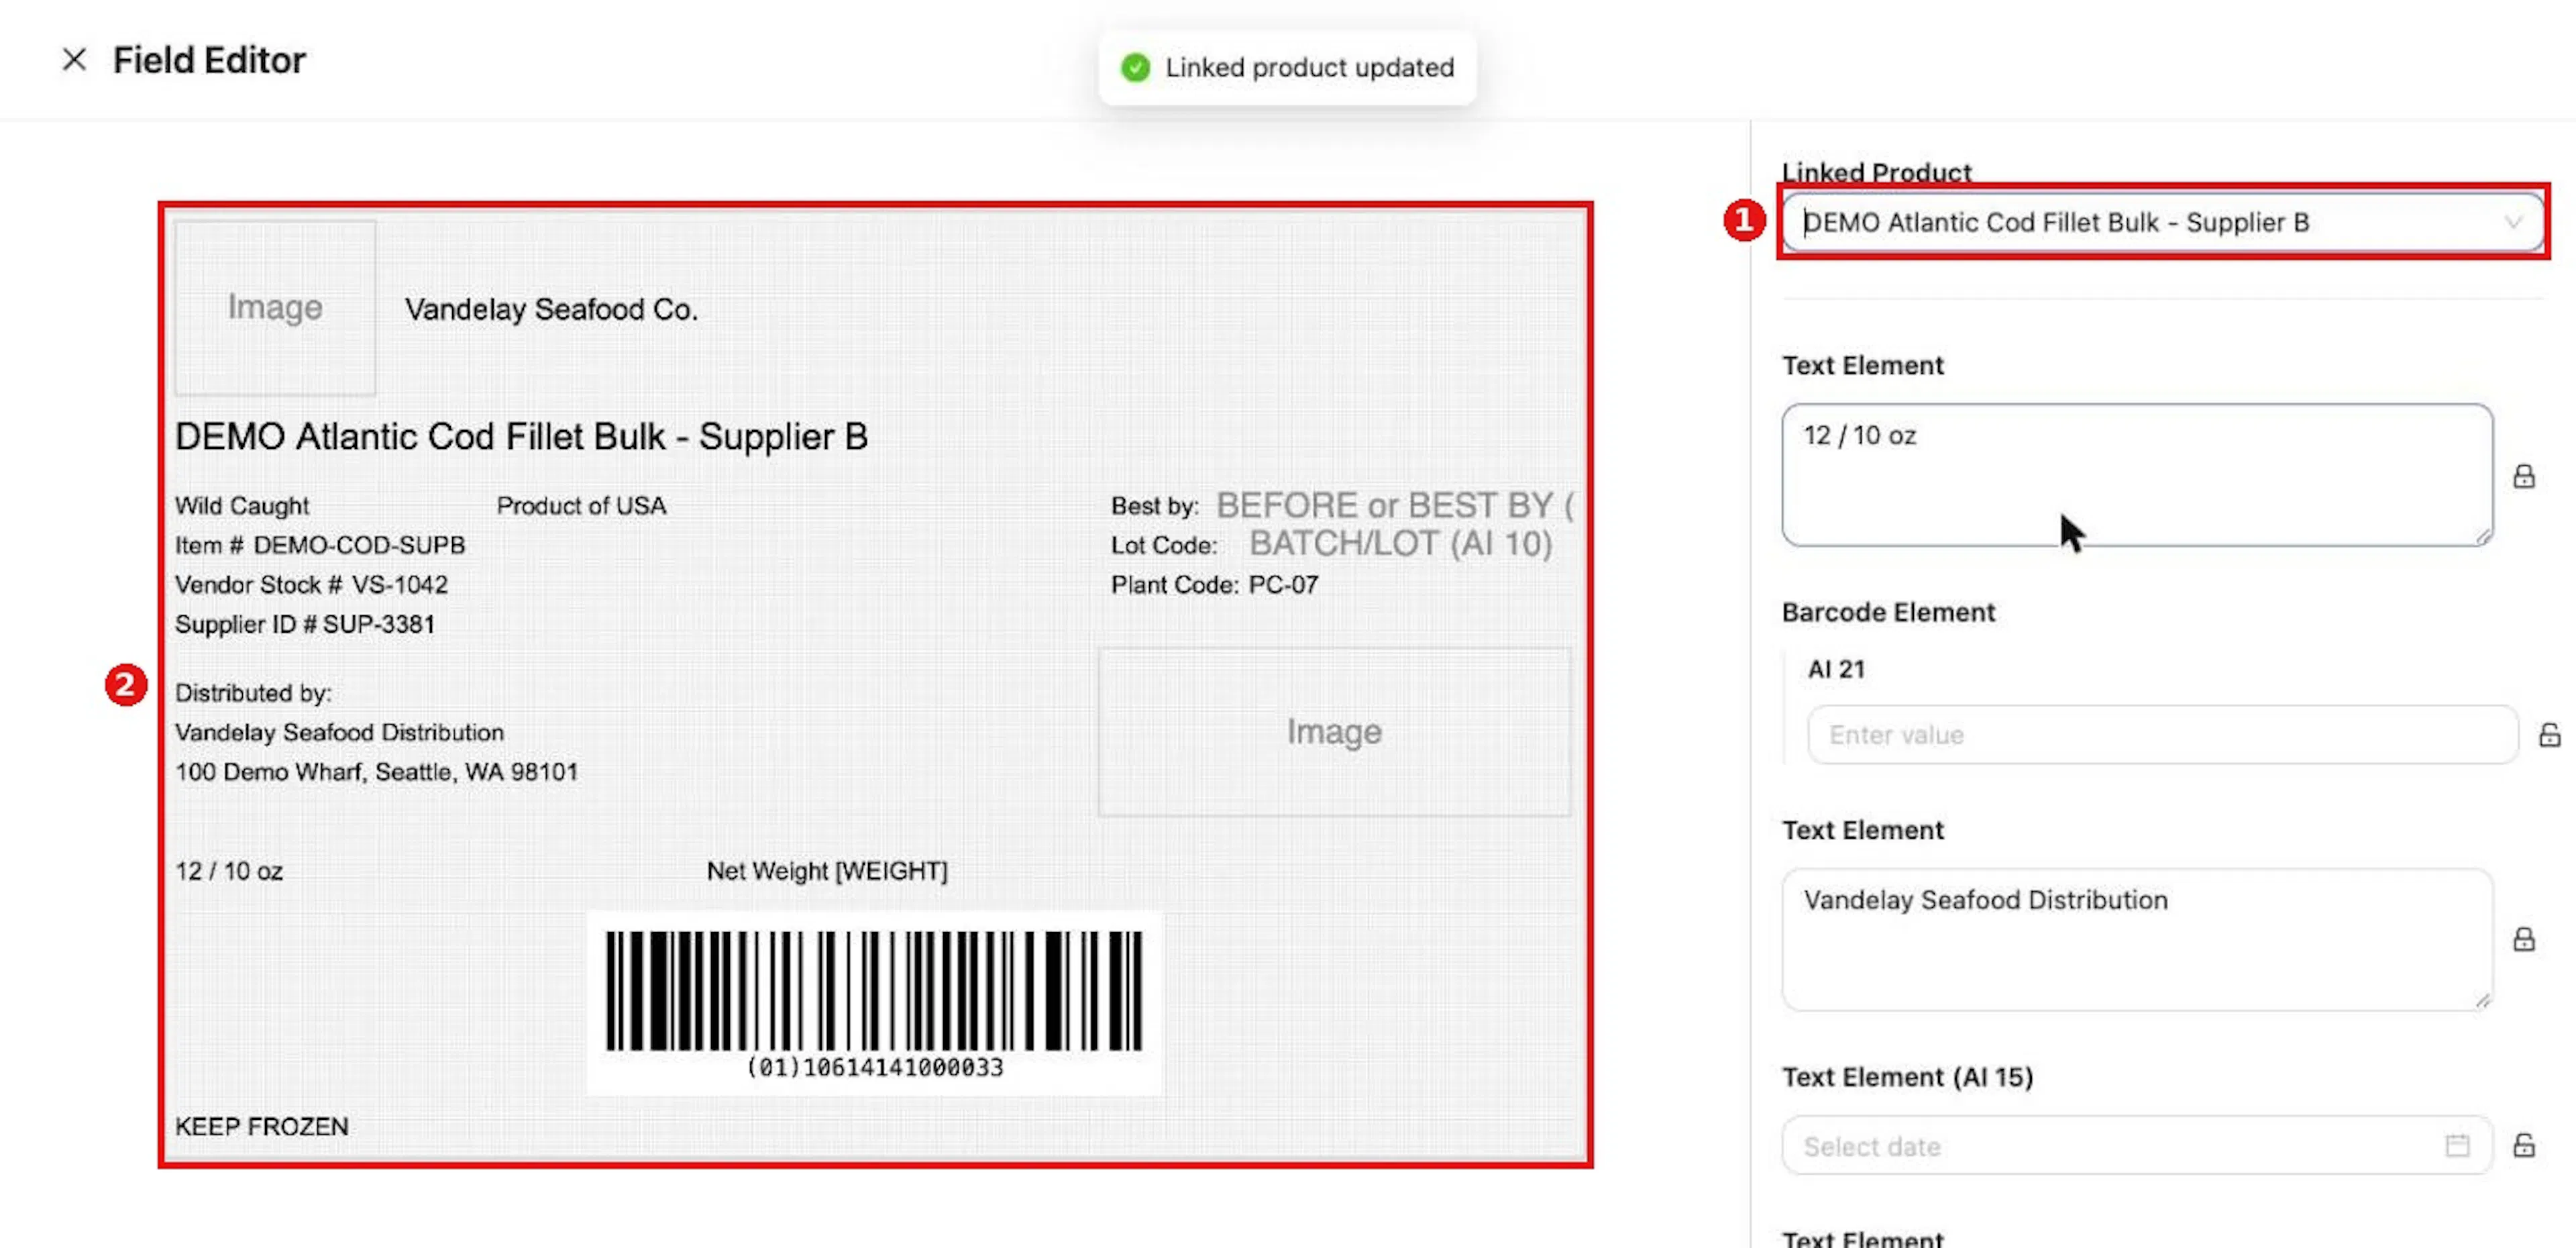Click Item # DEMO-COD-SUPB text
The height and width of the screenshot is (1248, 2576).
(x=320, y=545)
